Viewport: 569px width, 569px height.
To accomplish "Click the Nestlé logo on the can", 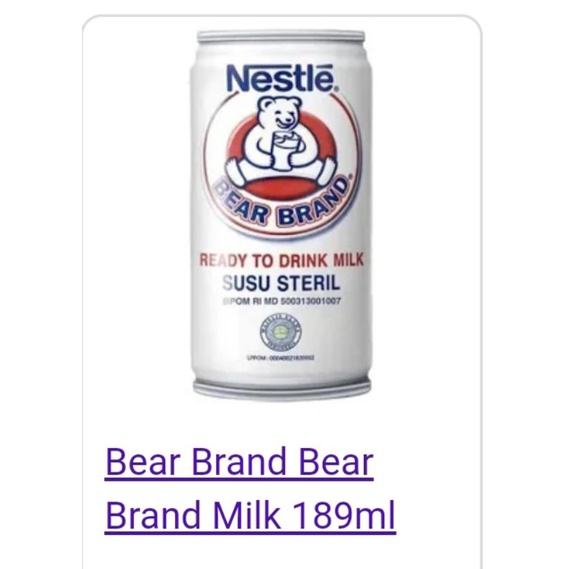I will pos(282,78).
